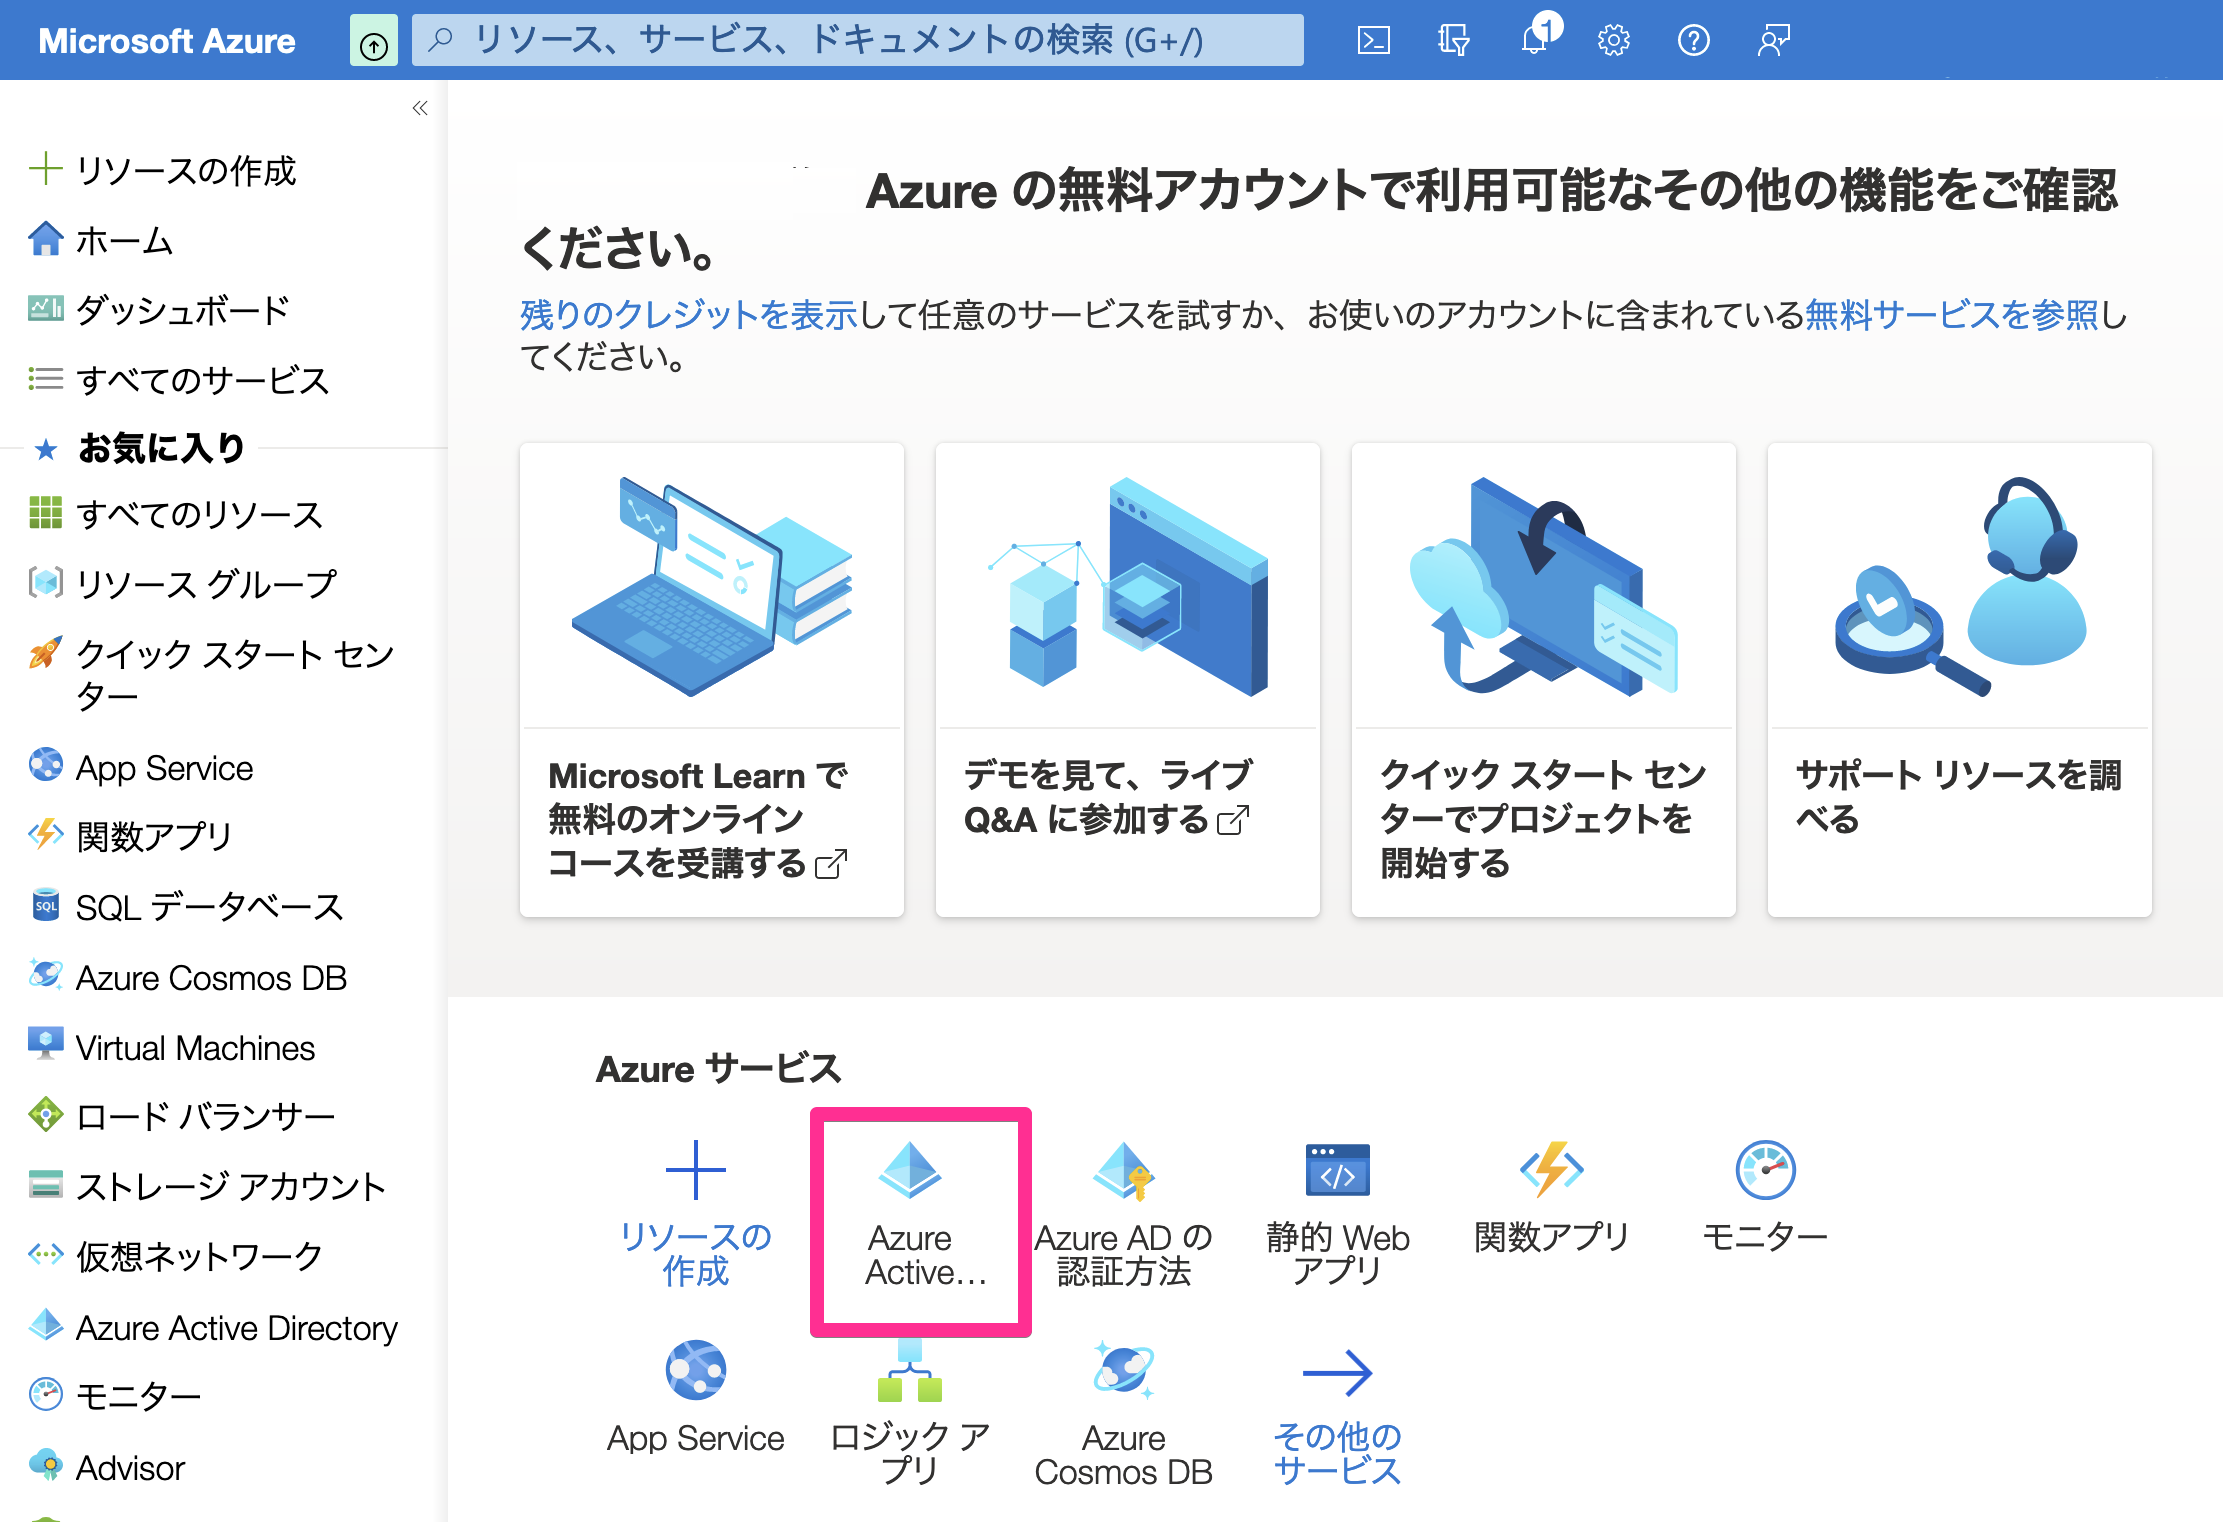This screenshot has height=1522, width=2223.
Task: Open Cloud Shell from the top bar
Action: tap(1373, 40)
